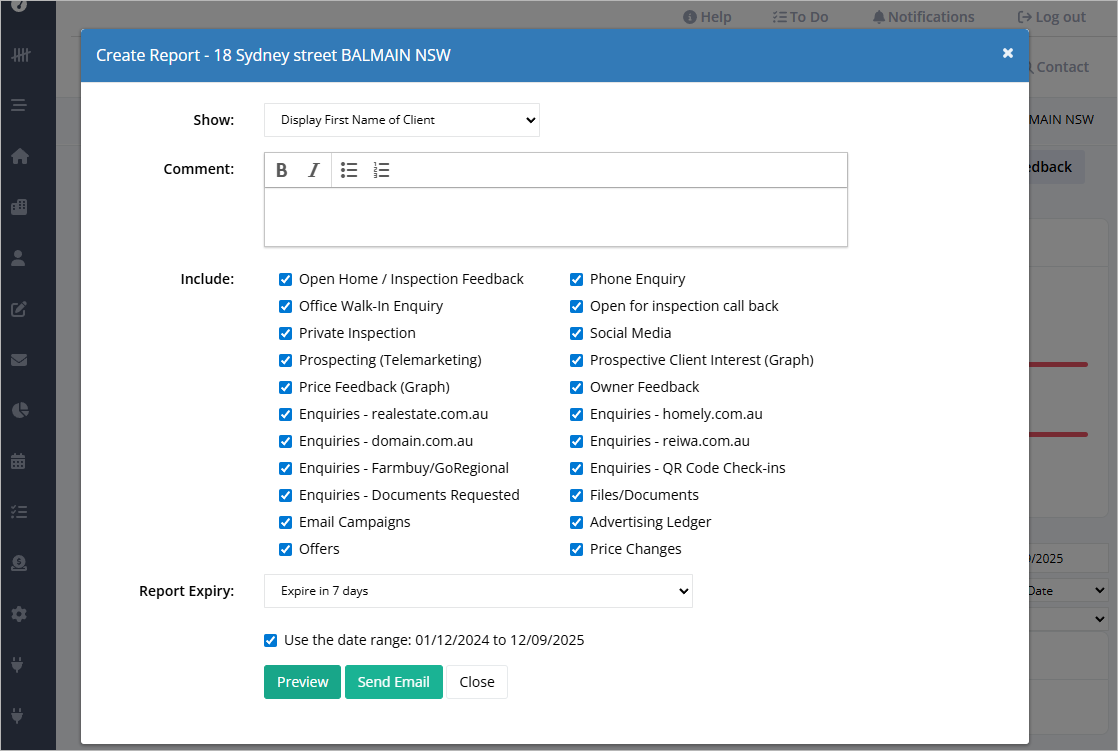Viewport: 1118px width, 751px height.
Task: Uncheck the Owner Feedback checkbox
Action: (x=576, y=387)
